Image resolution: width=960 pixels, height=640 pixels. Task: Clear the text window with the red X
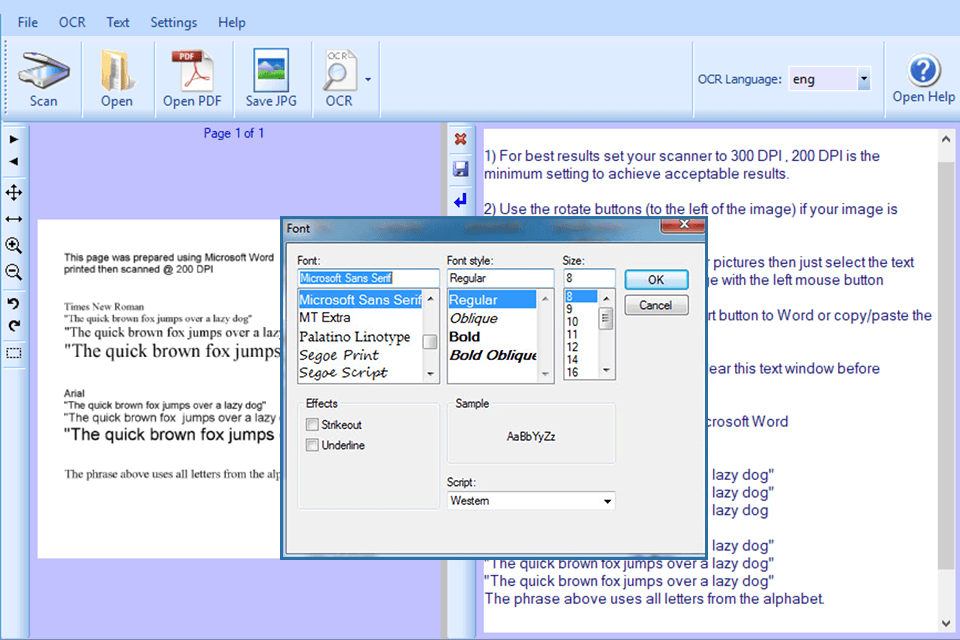coord(460,139)
